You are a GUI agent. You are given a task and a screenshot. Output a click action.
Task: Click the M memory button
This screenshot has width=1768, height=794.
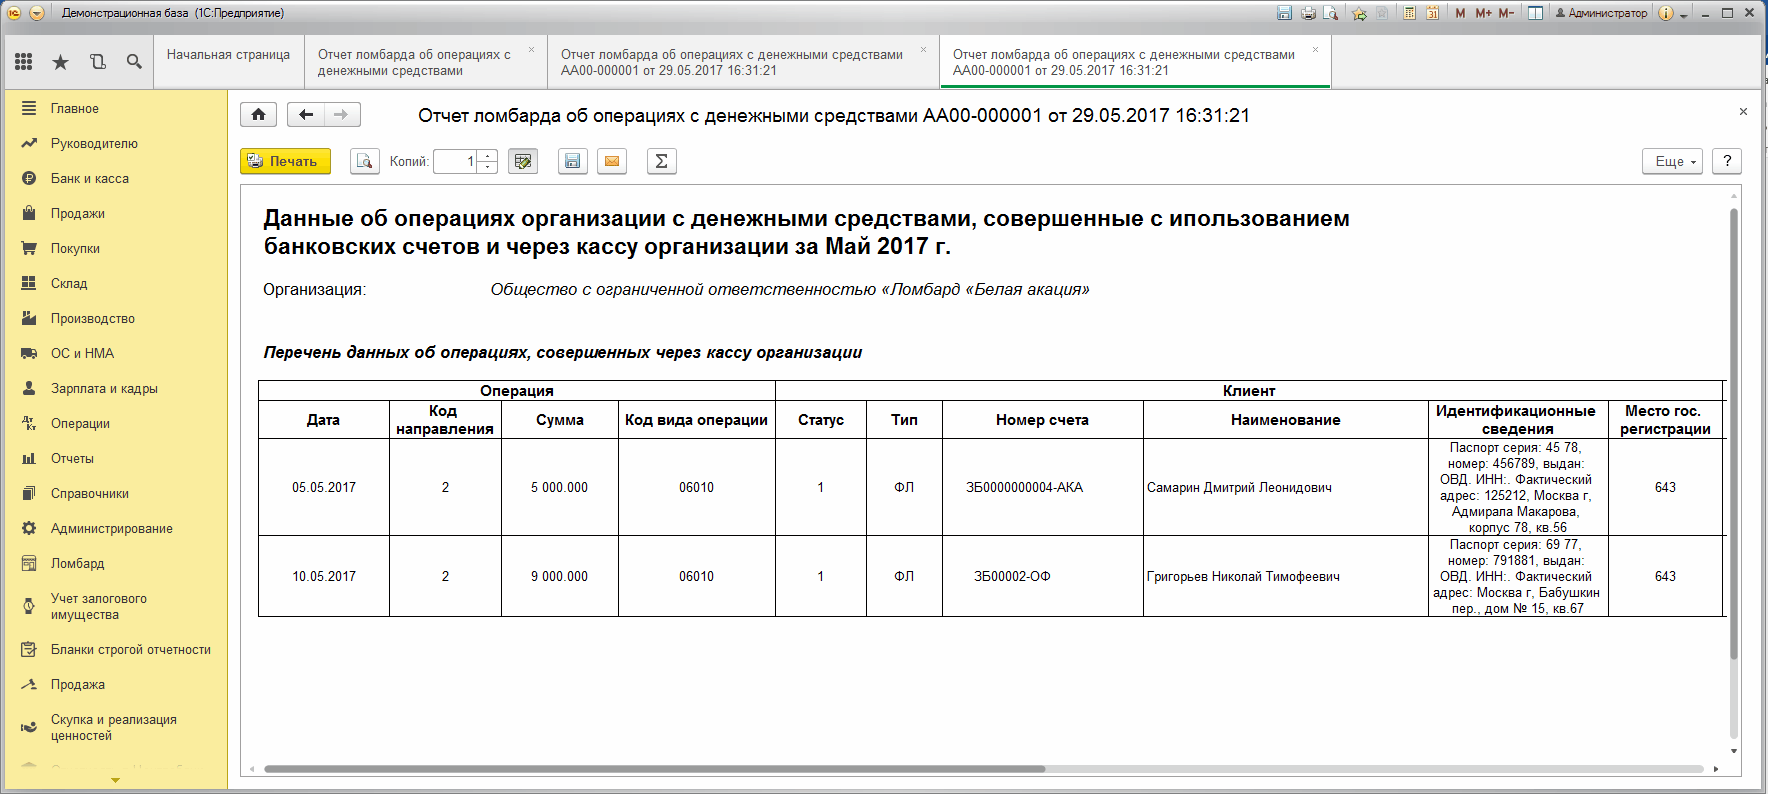click(x=1461, y=13)
